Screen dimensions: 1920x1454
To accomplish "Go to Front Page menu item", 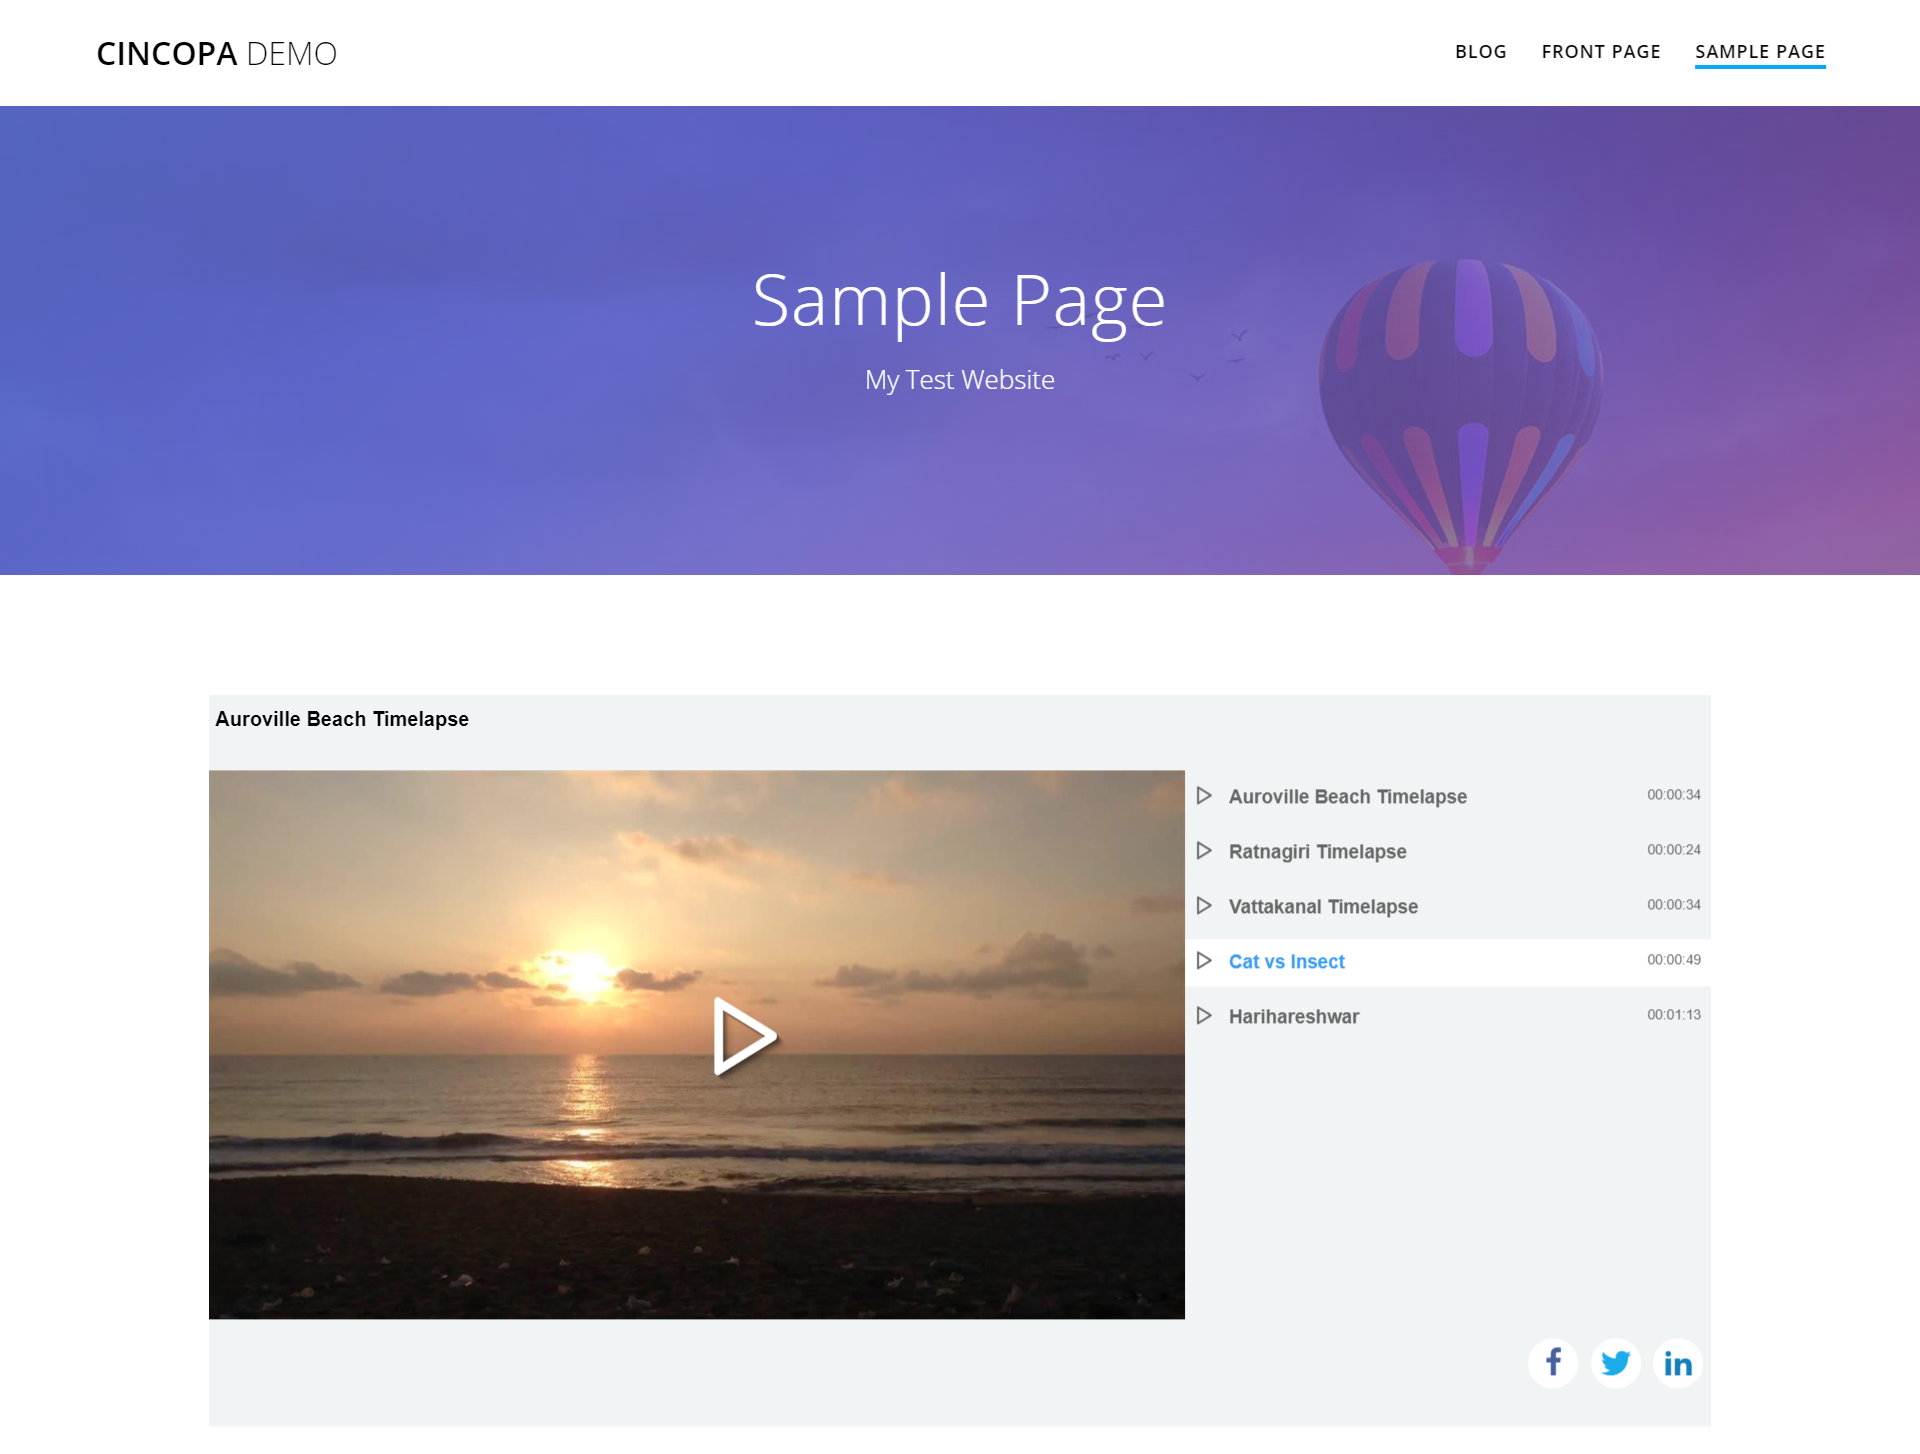I will point(1600,52).
